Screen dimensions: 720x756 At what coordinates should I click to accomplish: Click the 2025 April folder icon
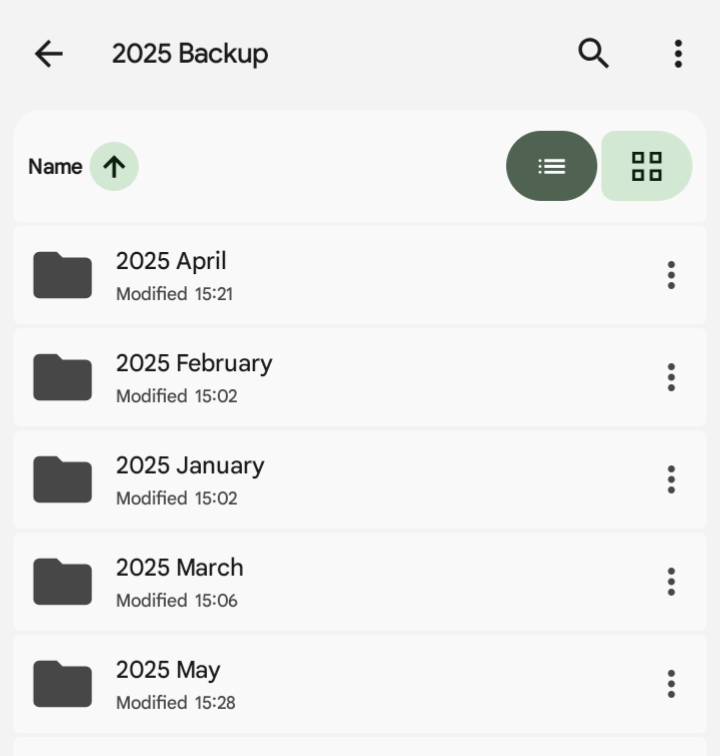tap(62, 275)
